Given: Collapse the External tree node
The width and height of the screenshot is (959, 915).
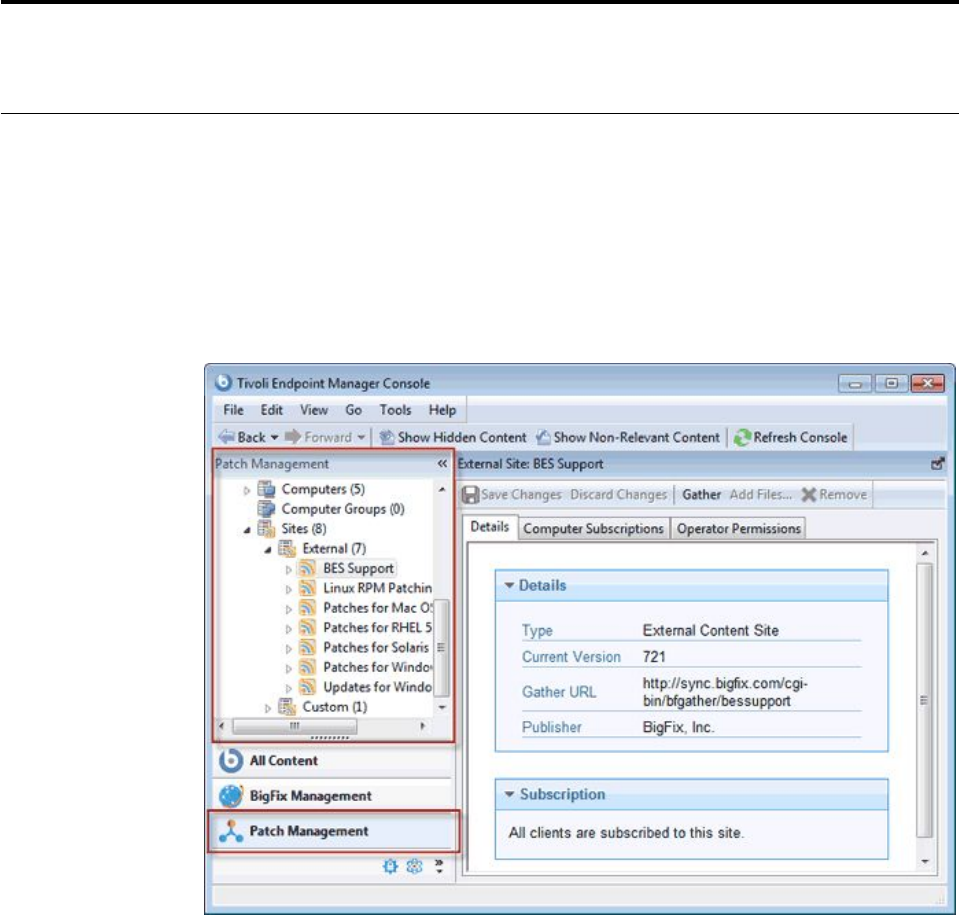Looking at the screenshot, I should [268, 549].
